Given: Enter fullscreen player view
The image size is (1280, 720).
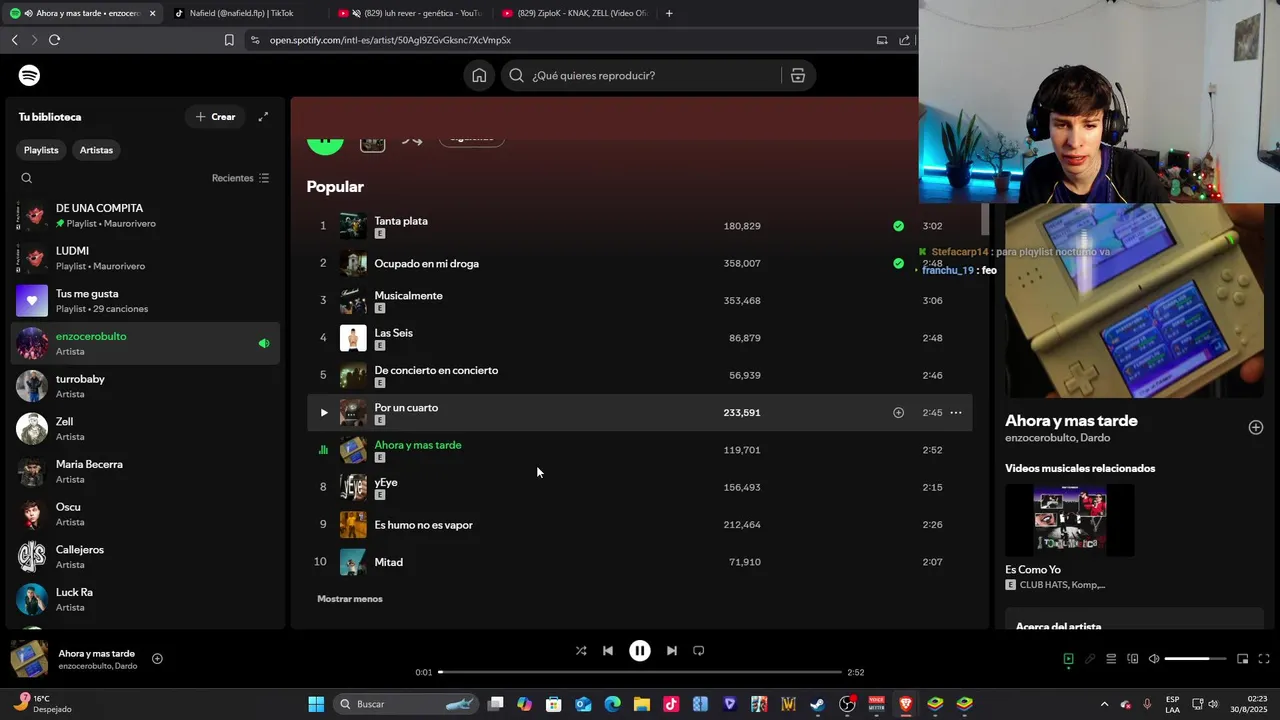Looking at the screenshot, I should click(x=1264, y=659).
